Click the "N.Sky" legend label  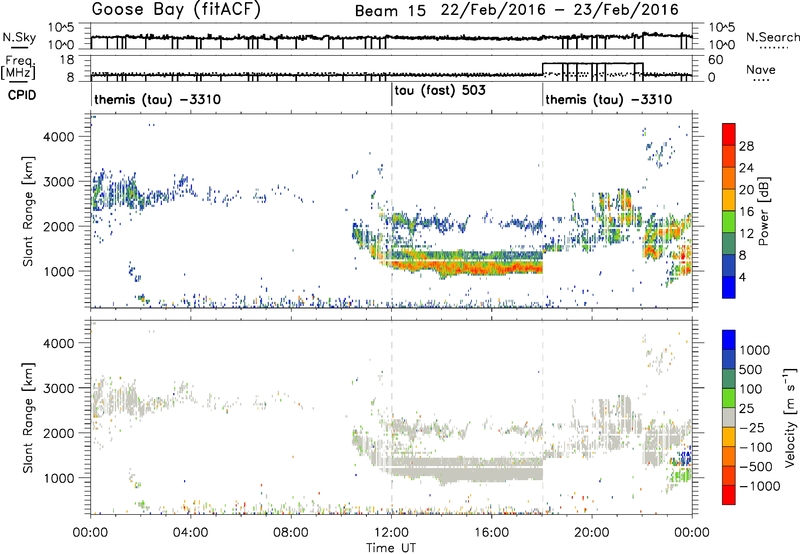click(19, 37)
